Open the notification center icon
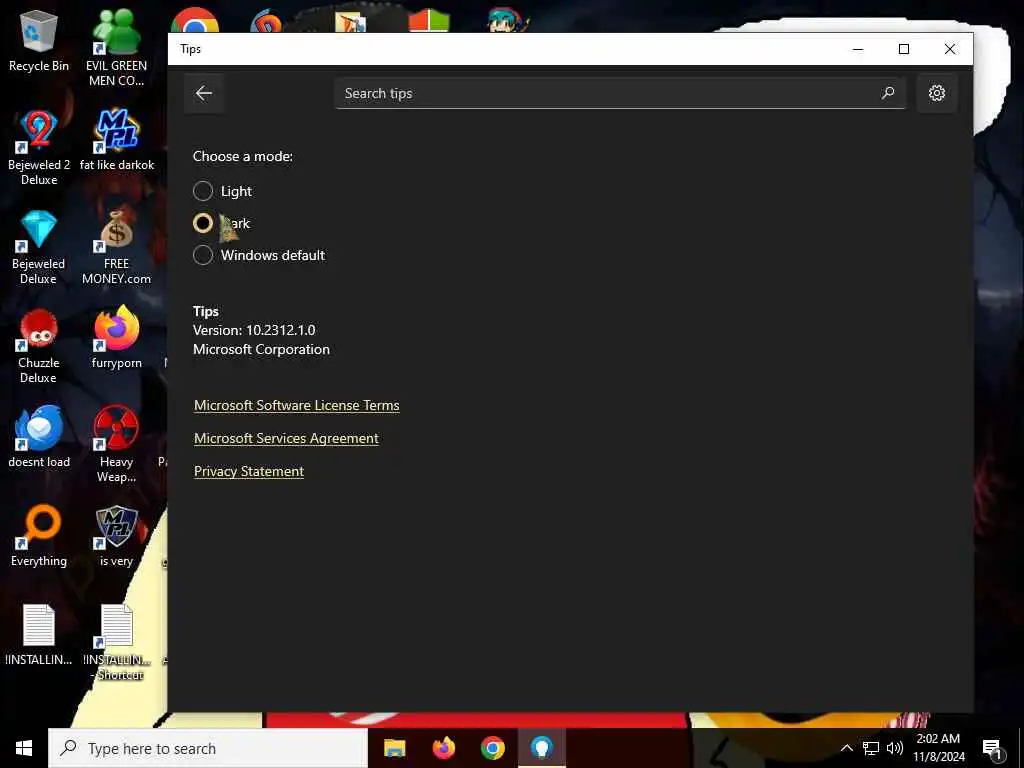The height and width of the screenshot is (768, 1024). click(x=993, y=749)
